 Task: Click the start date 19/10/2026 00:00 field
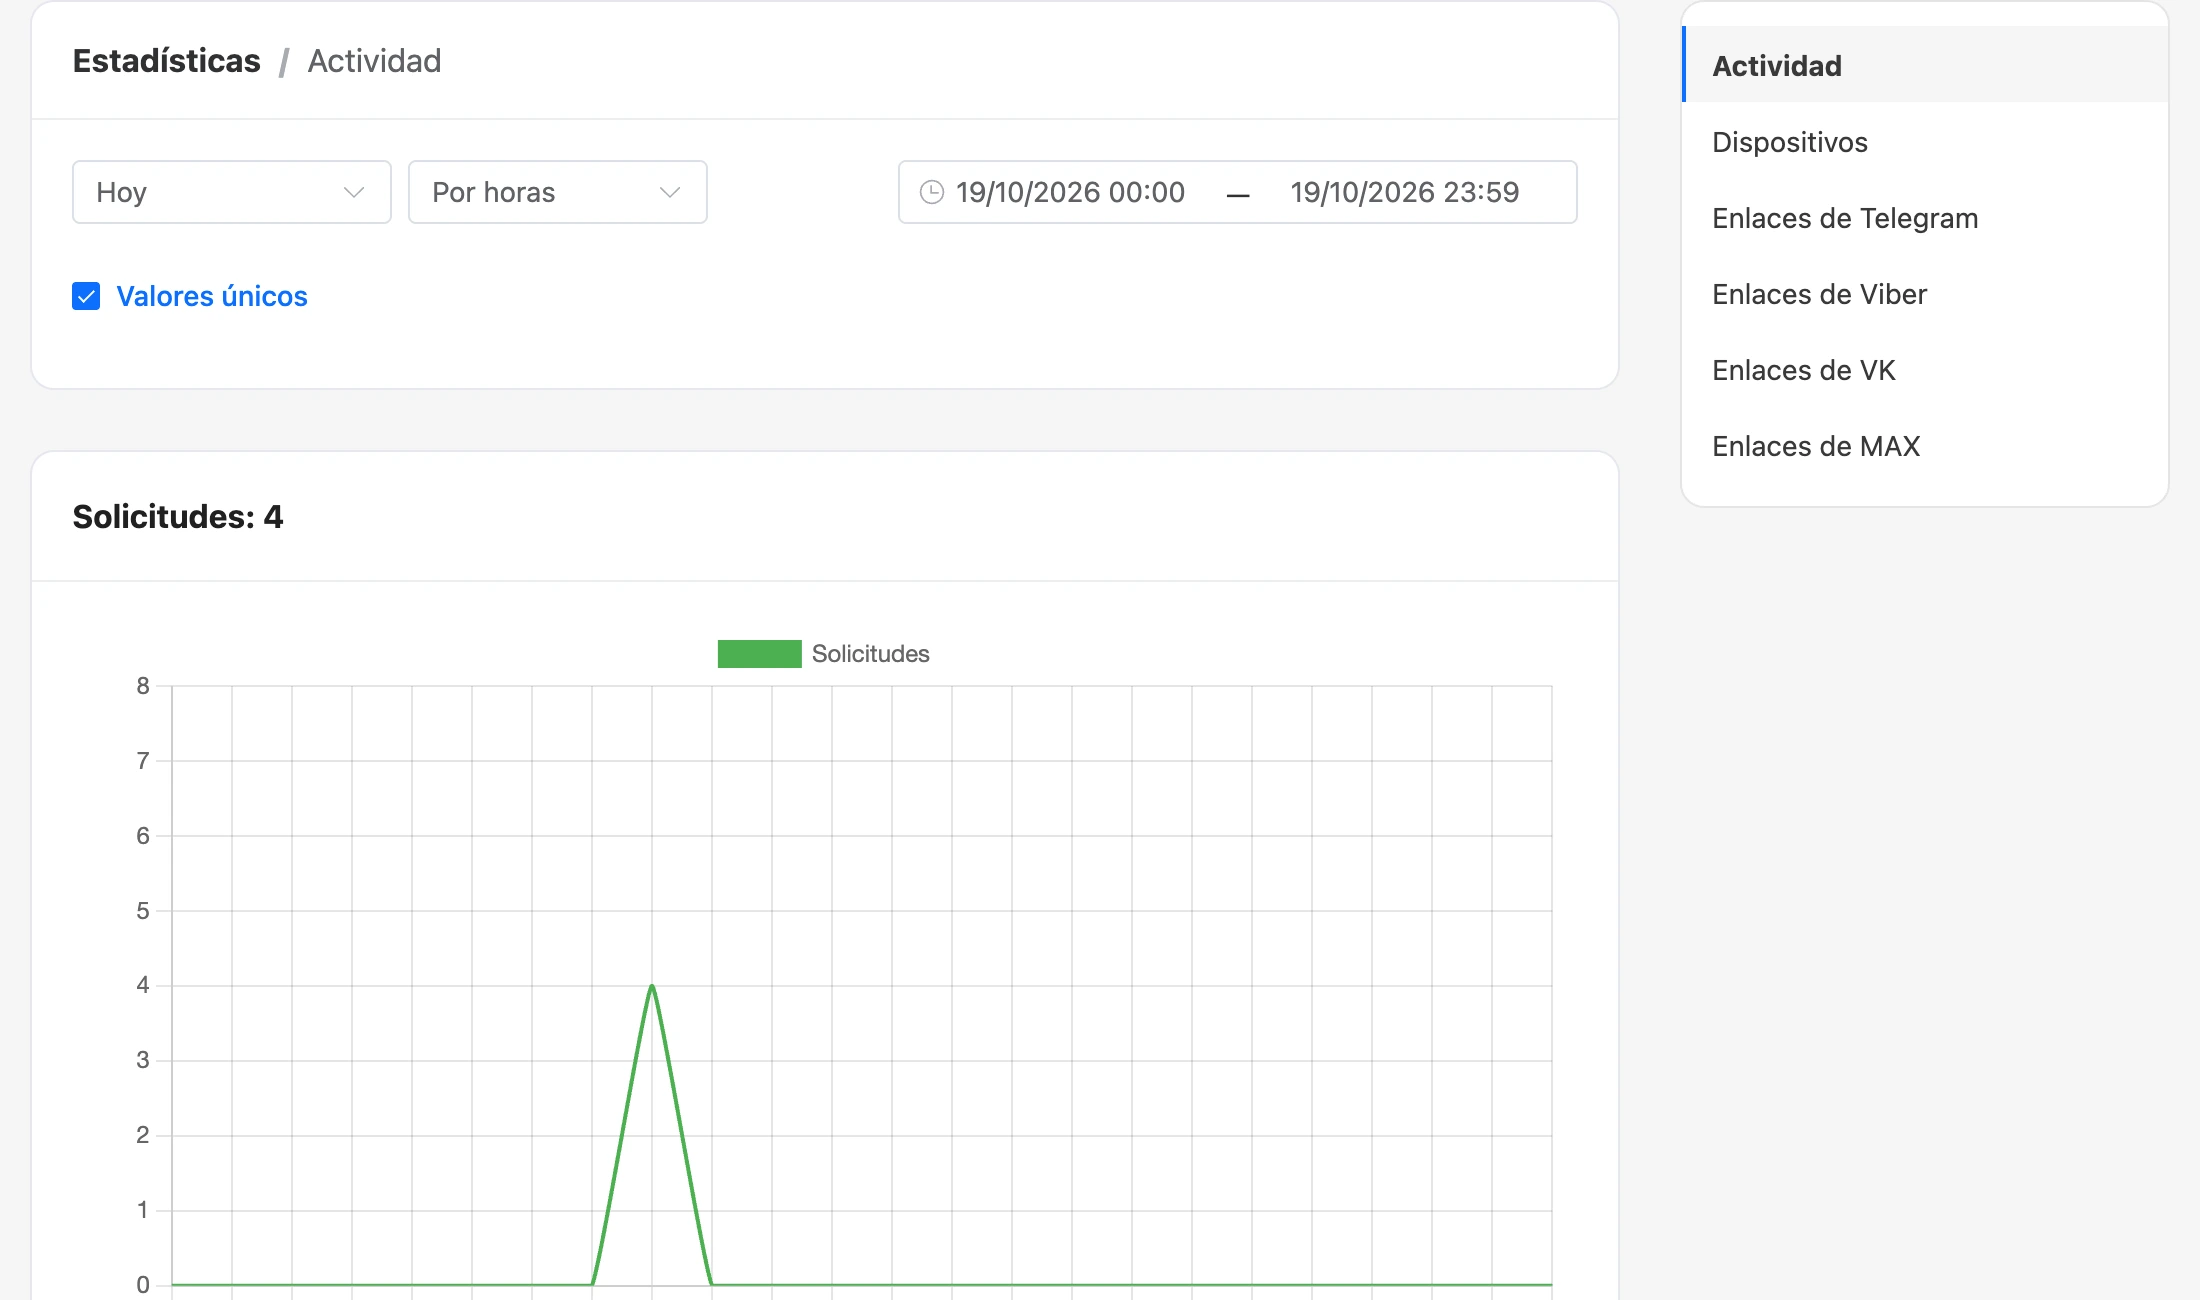click(1070, 192)
